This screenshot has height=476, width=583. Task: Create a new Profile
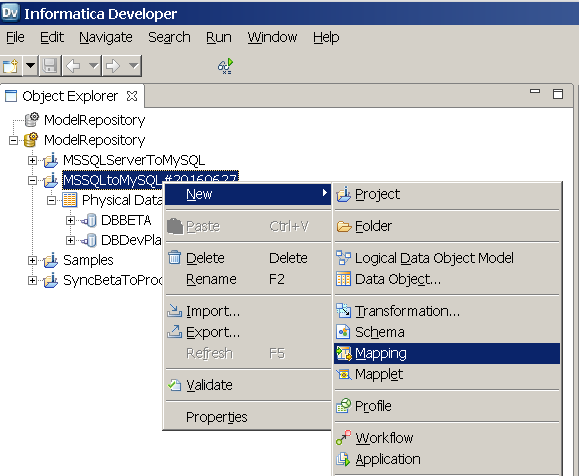pos(447,406)
